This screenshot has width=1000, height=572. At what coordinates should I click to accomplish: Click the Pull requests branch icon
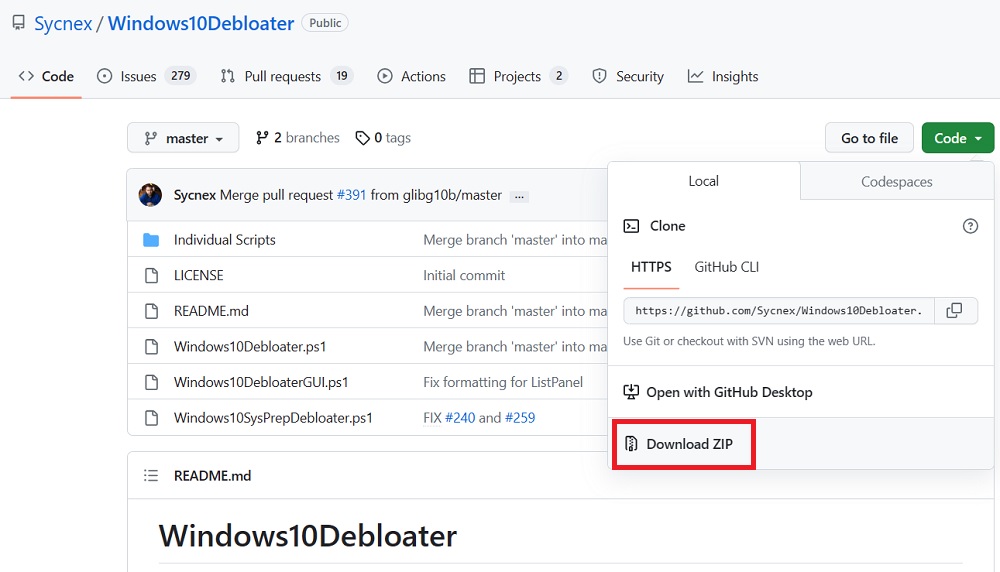228,77
